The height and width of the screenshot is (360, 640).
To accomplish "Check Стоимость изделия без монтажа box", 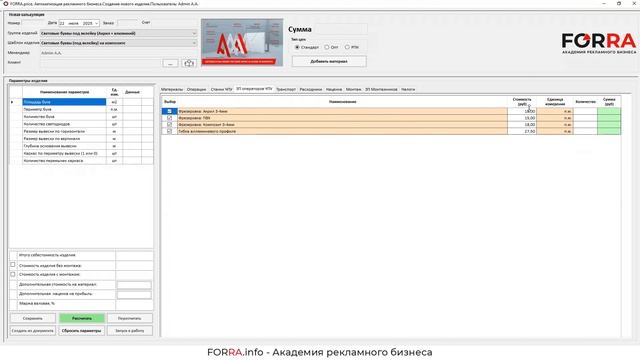I will pyautogui.click(x=13, y=265).
